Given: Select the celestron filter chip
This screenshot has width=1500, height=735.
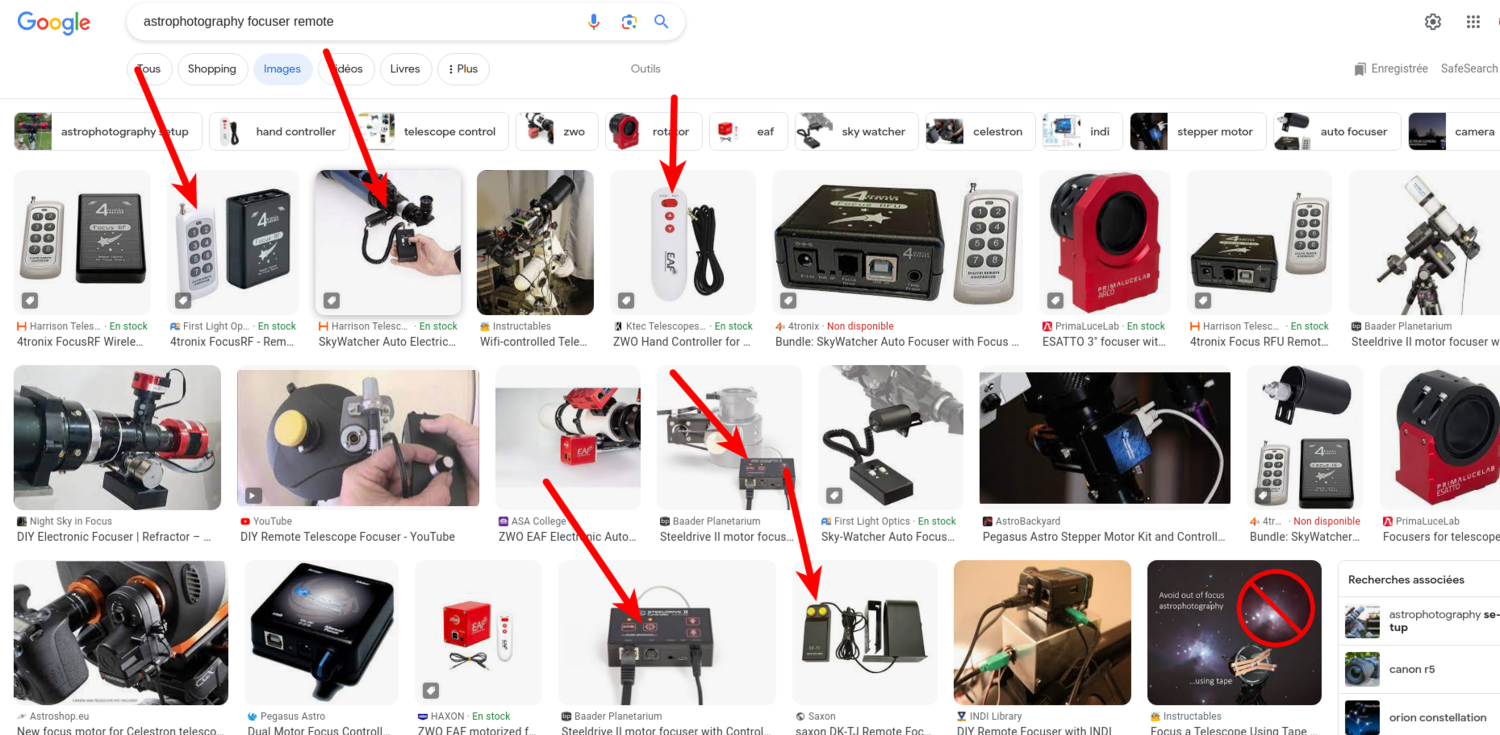Looking at the screenshot, I should [x=978, y=131].
